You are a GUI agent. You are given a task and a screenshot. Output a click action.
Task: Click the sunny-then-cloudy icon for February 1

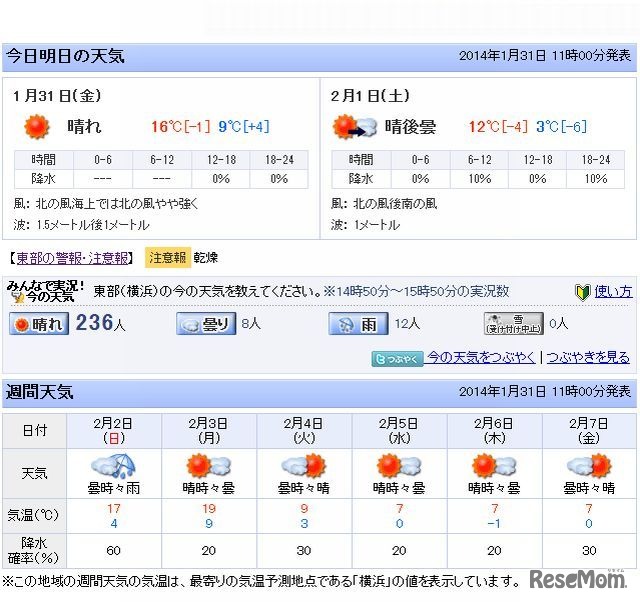point(354,127)
